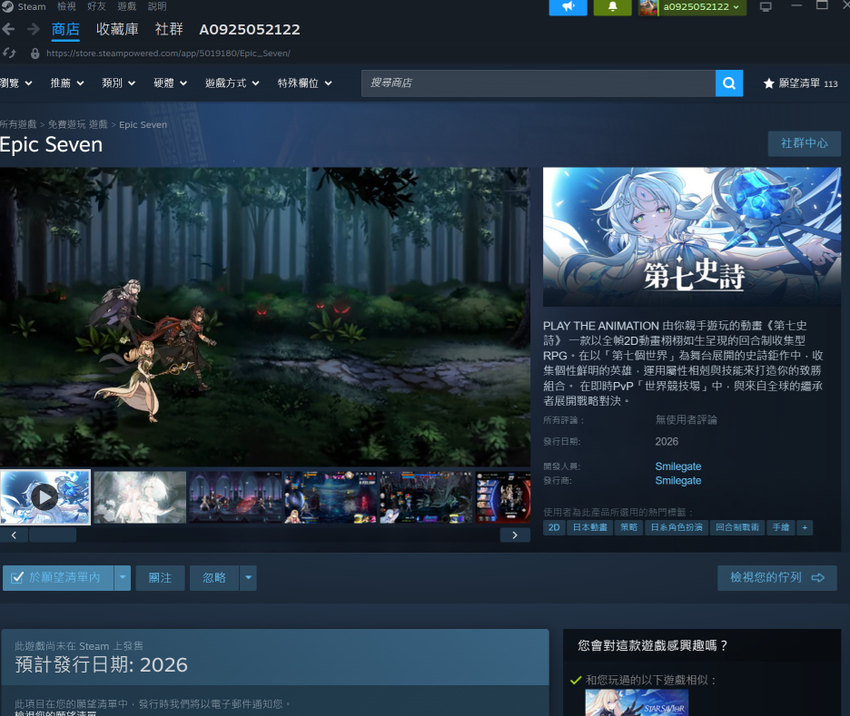Screen dimensions: 850x716
Task: Expand the dropdown arrow beside 忽略
Action: coord(248,578)
